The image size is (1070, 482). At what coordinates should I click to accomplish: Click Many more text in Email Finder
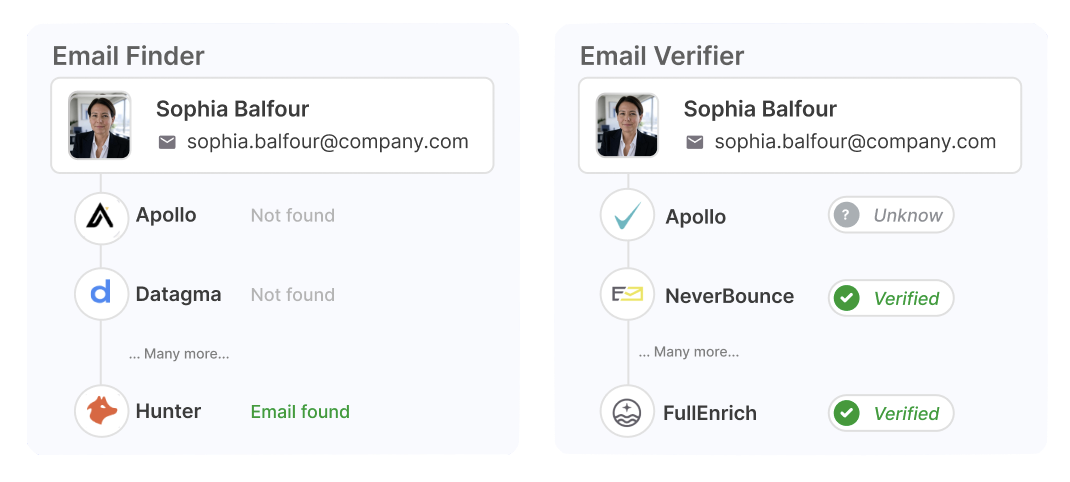point(179,354)
